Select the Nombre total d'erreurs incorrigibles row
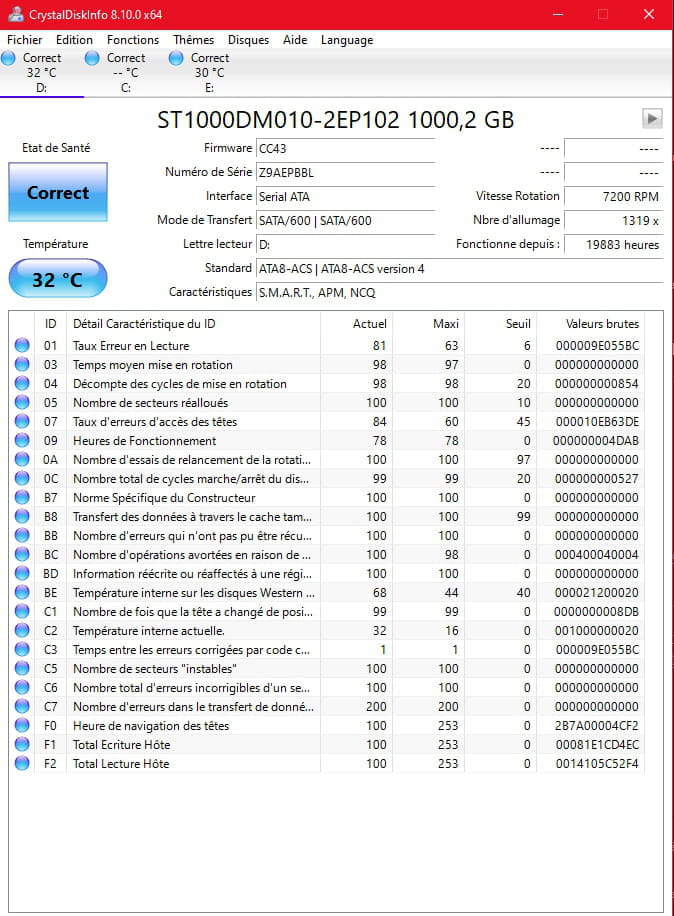Image resolution: width=674 pixels, height=916 pixels. [327, 688]
